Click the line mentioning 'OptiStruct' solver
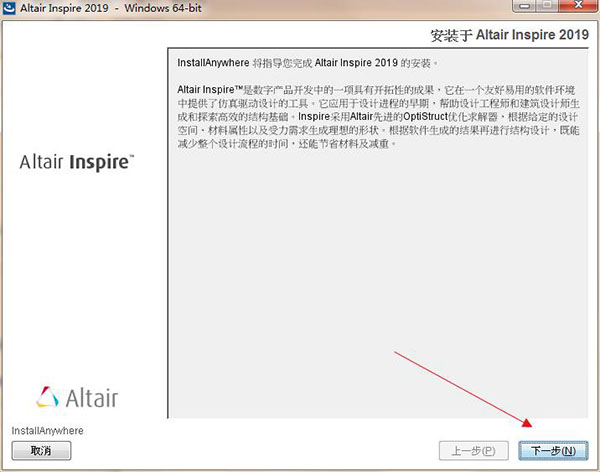This screenshot has width=600, height=472. [378, 117]
